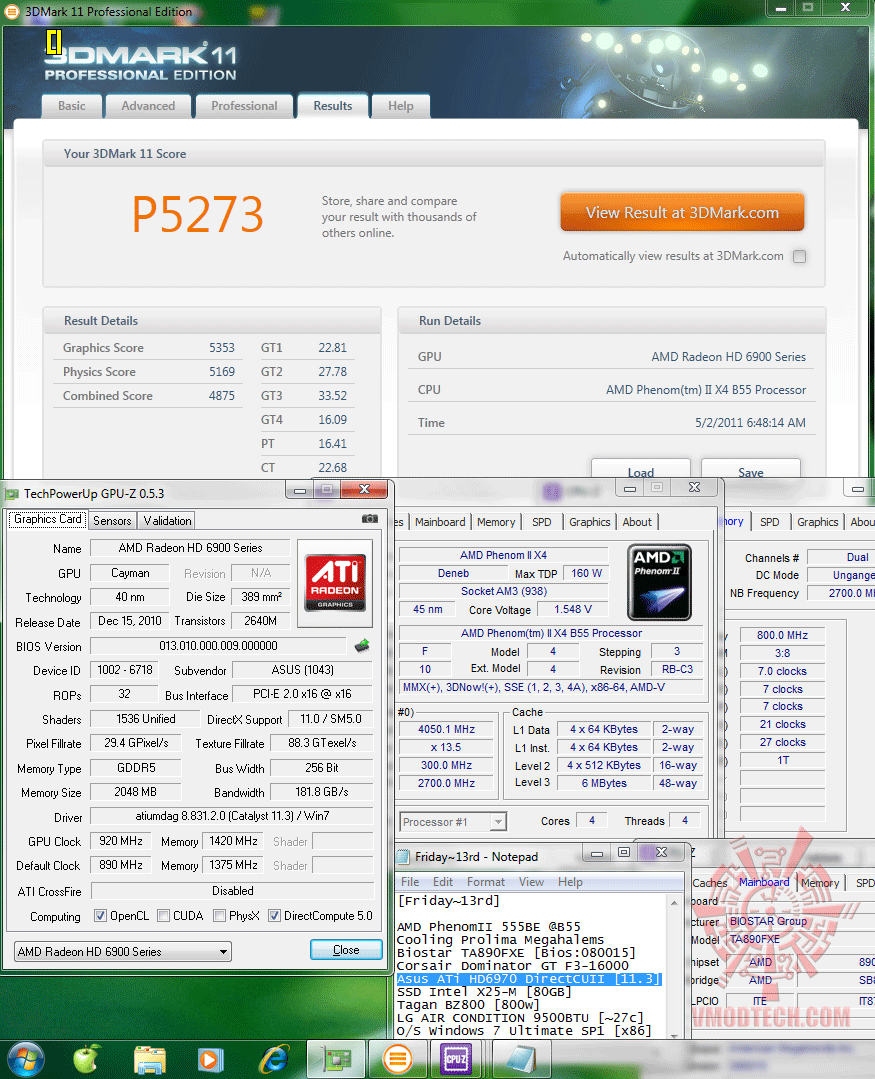Image resolution: width=875 pixels, height=1079 pixels.
Task: Click the Physics Score value 5169
Action: click(222, 372)
